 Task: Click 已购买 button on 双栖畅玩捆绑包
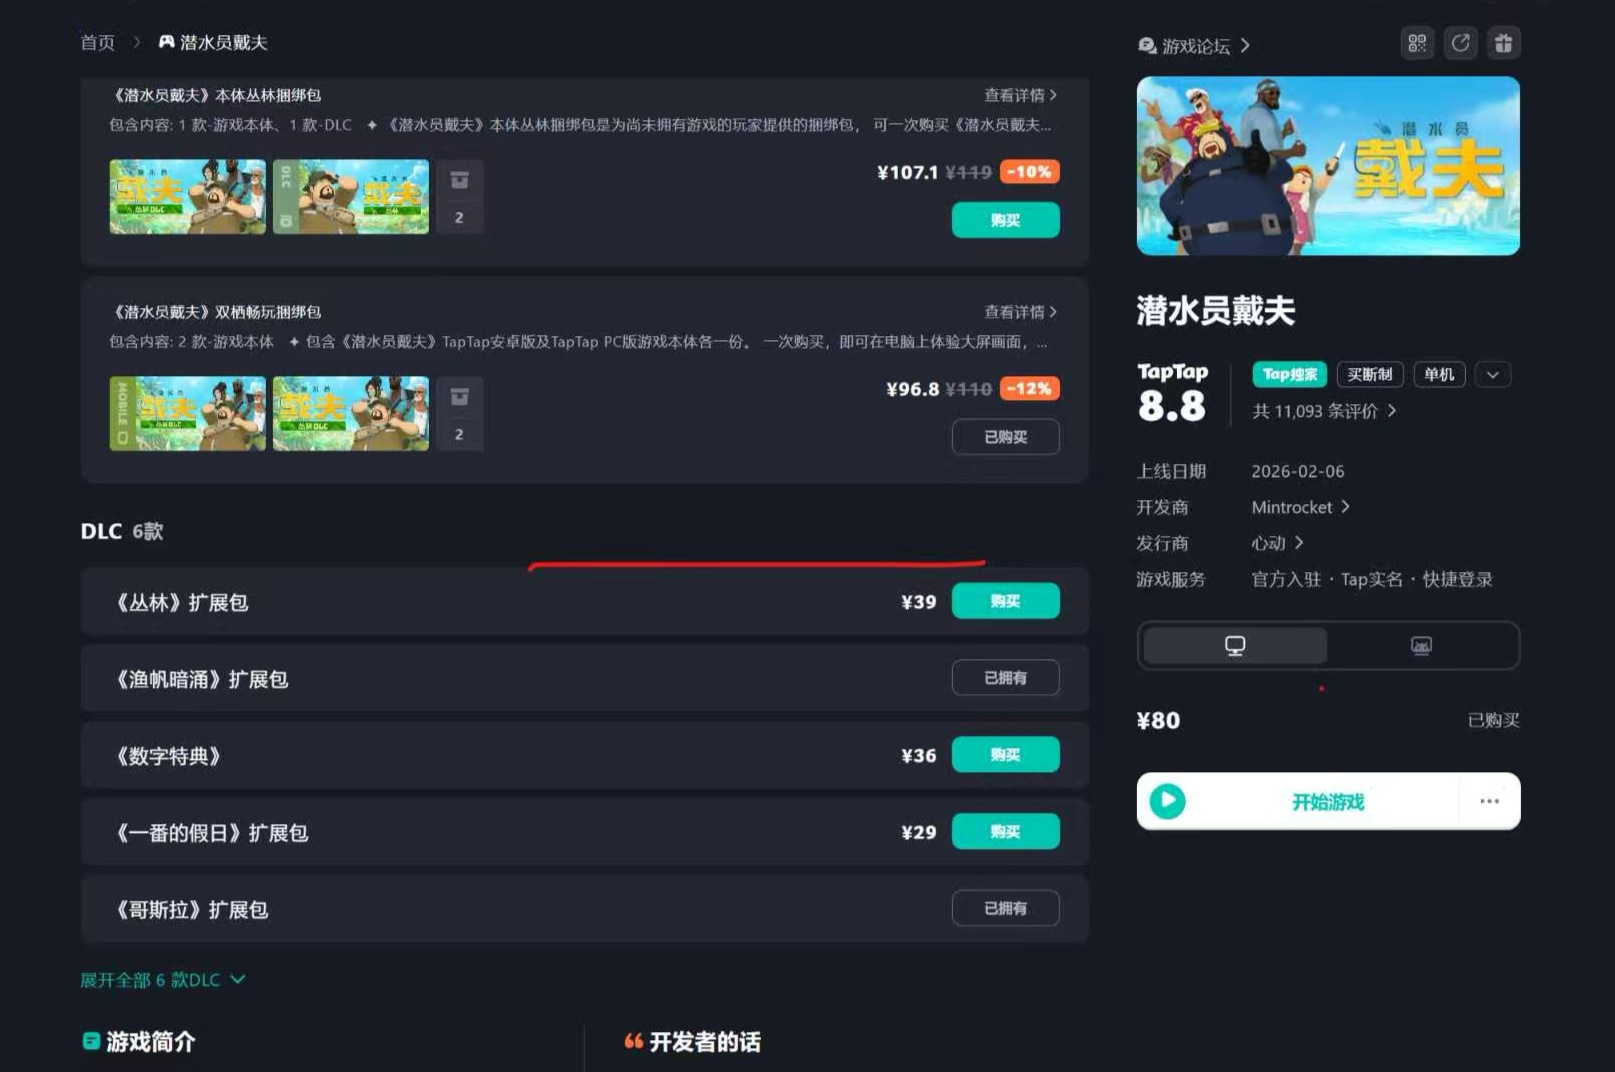click(x=1005, y=437)
